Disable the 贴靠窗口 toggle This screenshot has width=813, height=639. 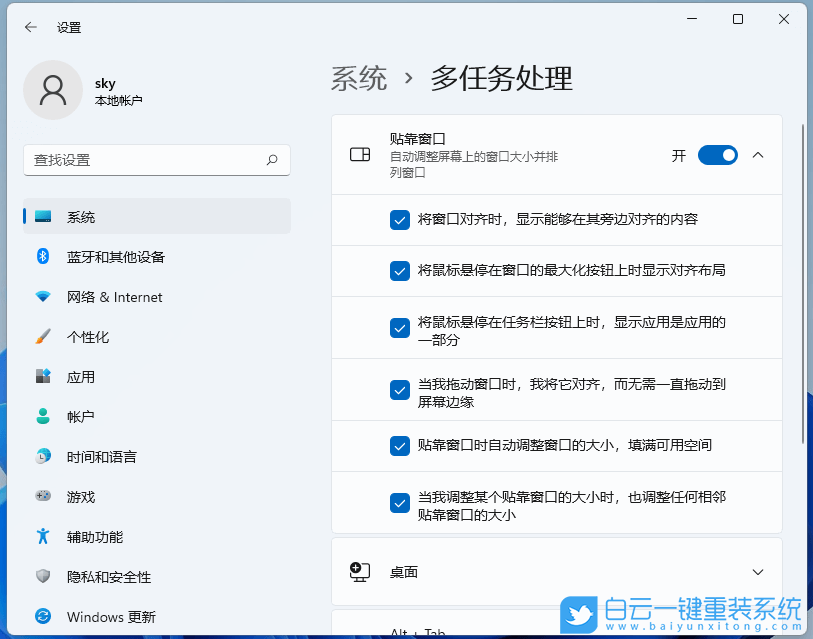[x=717, y=155]
